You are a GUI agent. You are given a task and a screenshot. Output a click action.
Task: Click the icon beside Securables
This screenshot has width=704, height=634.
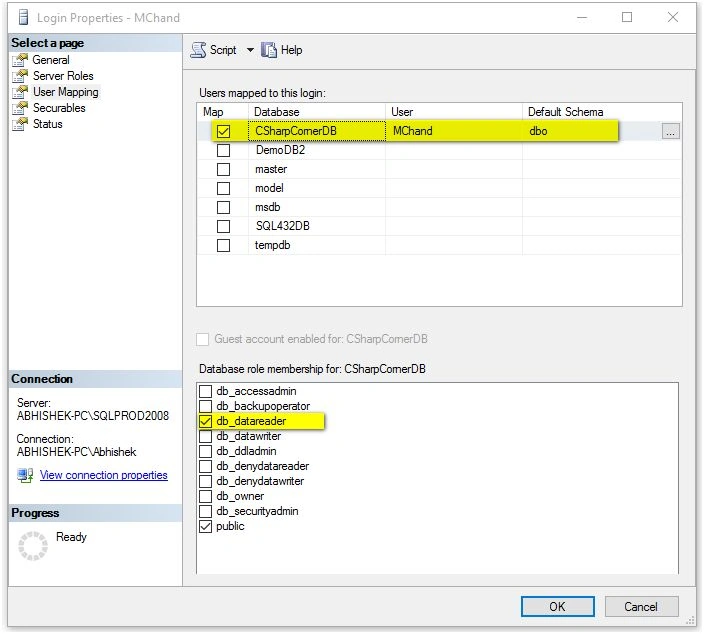click(x=20, y=108)
